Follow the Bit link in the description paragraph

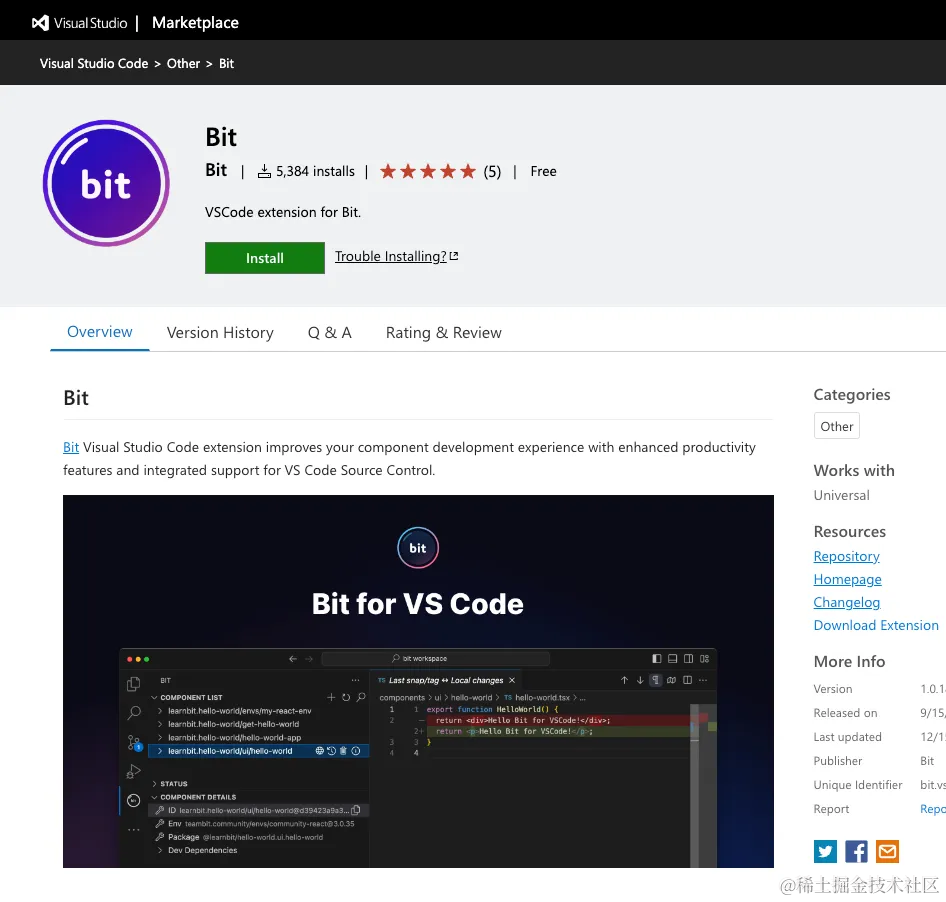71,447
